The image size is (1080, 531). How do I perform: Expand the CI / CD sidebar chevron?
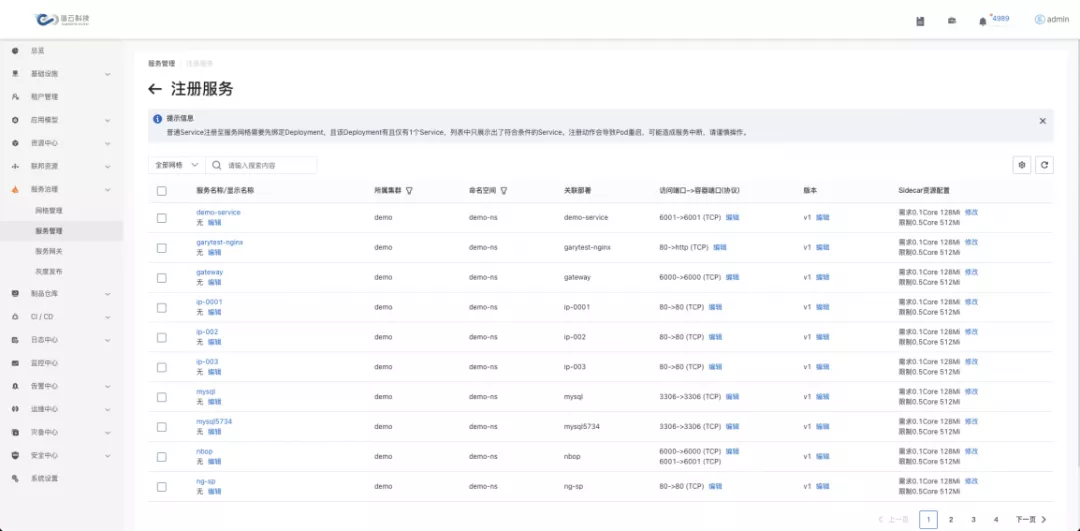coord(107,317)
